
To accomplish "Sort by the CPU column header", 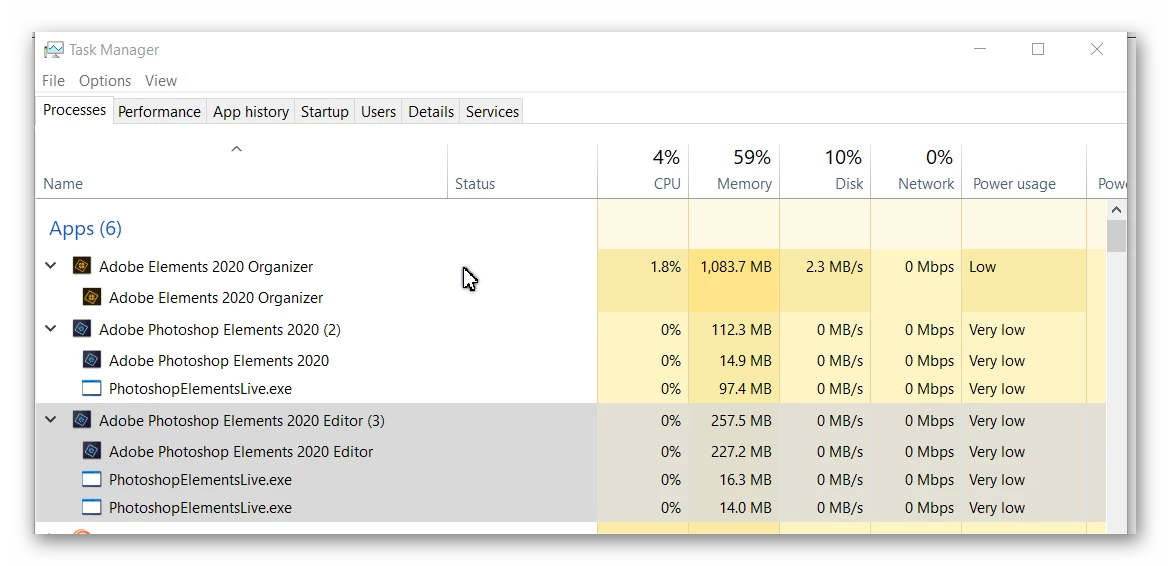I will click(643, 171).
